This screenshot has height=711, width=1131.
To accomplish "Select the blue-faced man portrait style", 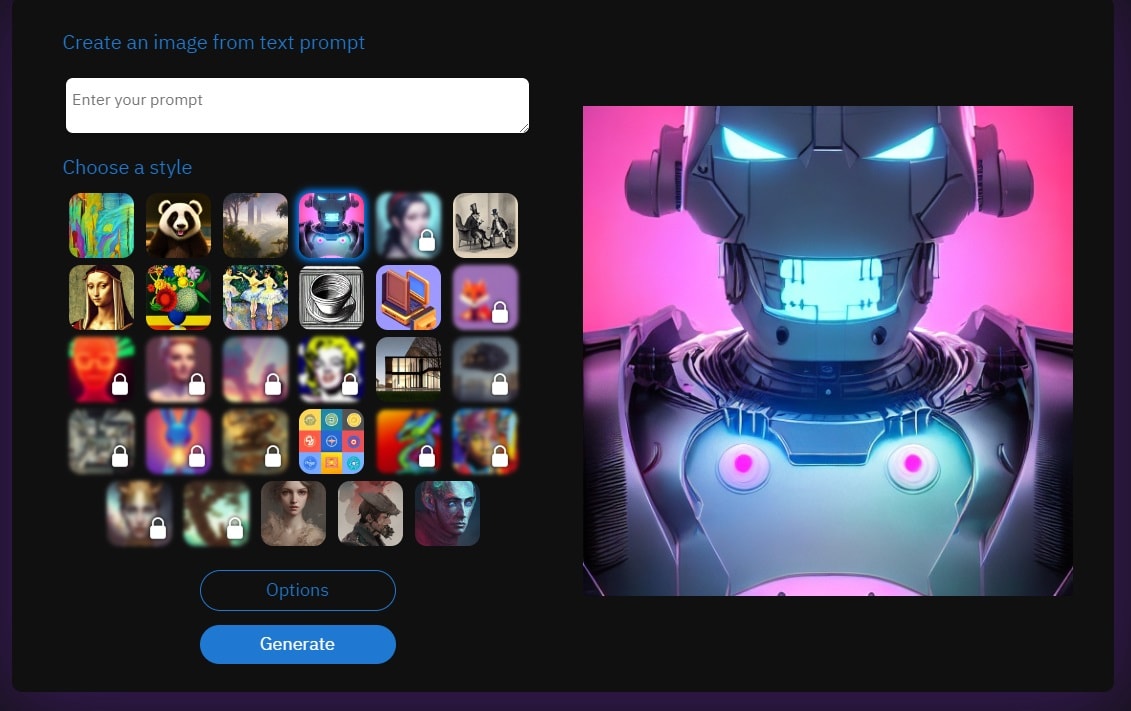I will (x=447, y=513).
